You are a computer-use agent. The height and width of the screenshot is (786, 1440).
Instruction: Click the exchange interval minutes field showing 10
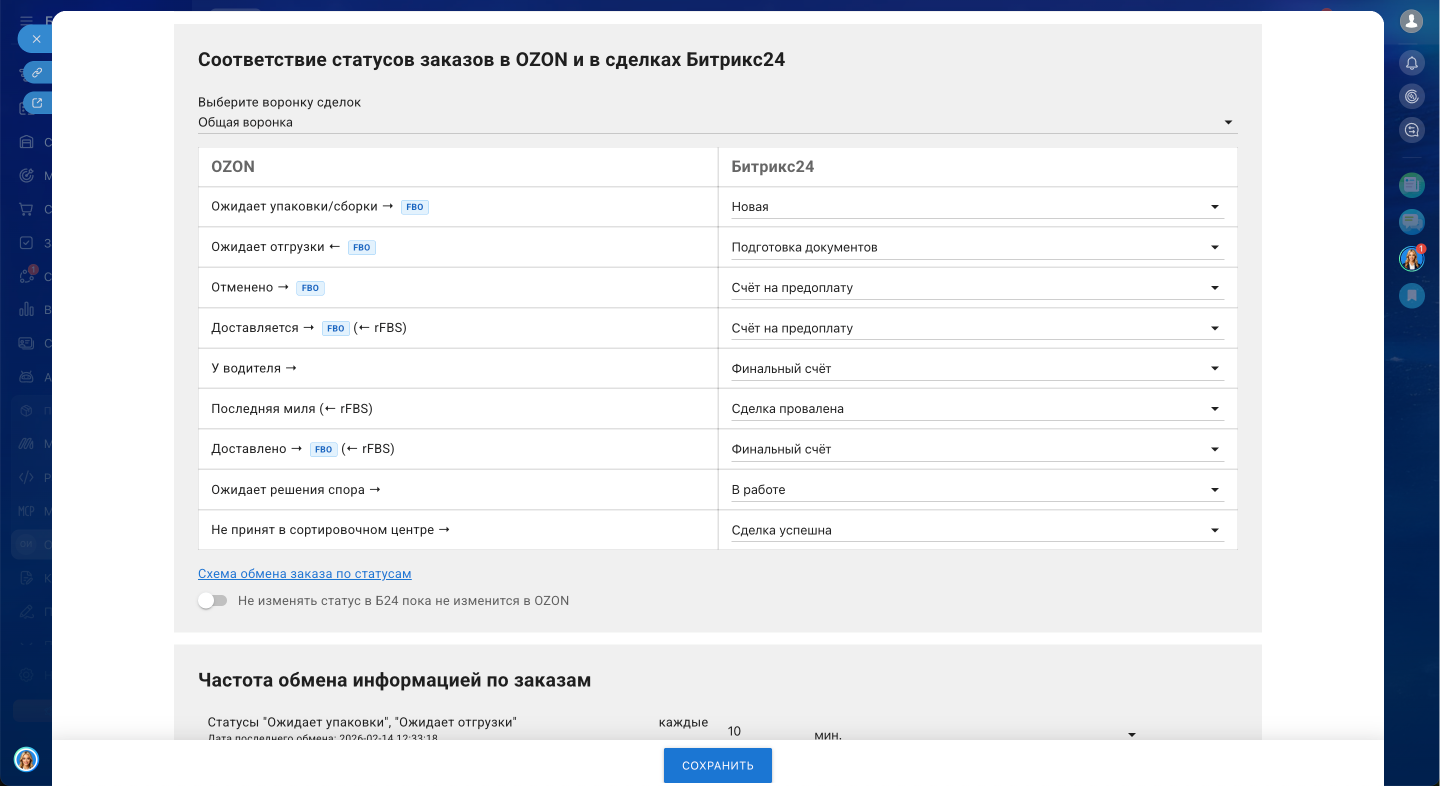(760, 731)
